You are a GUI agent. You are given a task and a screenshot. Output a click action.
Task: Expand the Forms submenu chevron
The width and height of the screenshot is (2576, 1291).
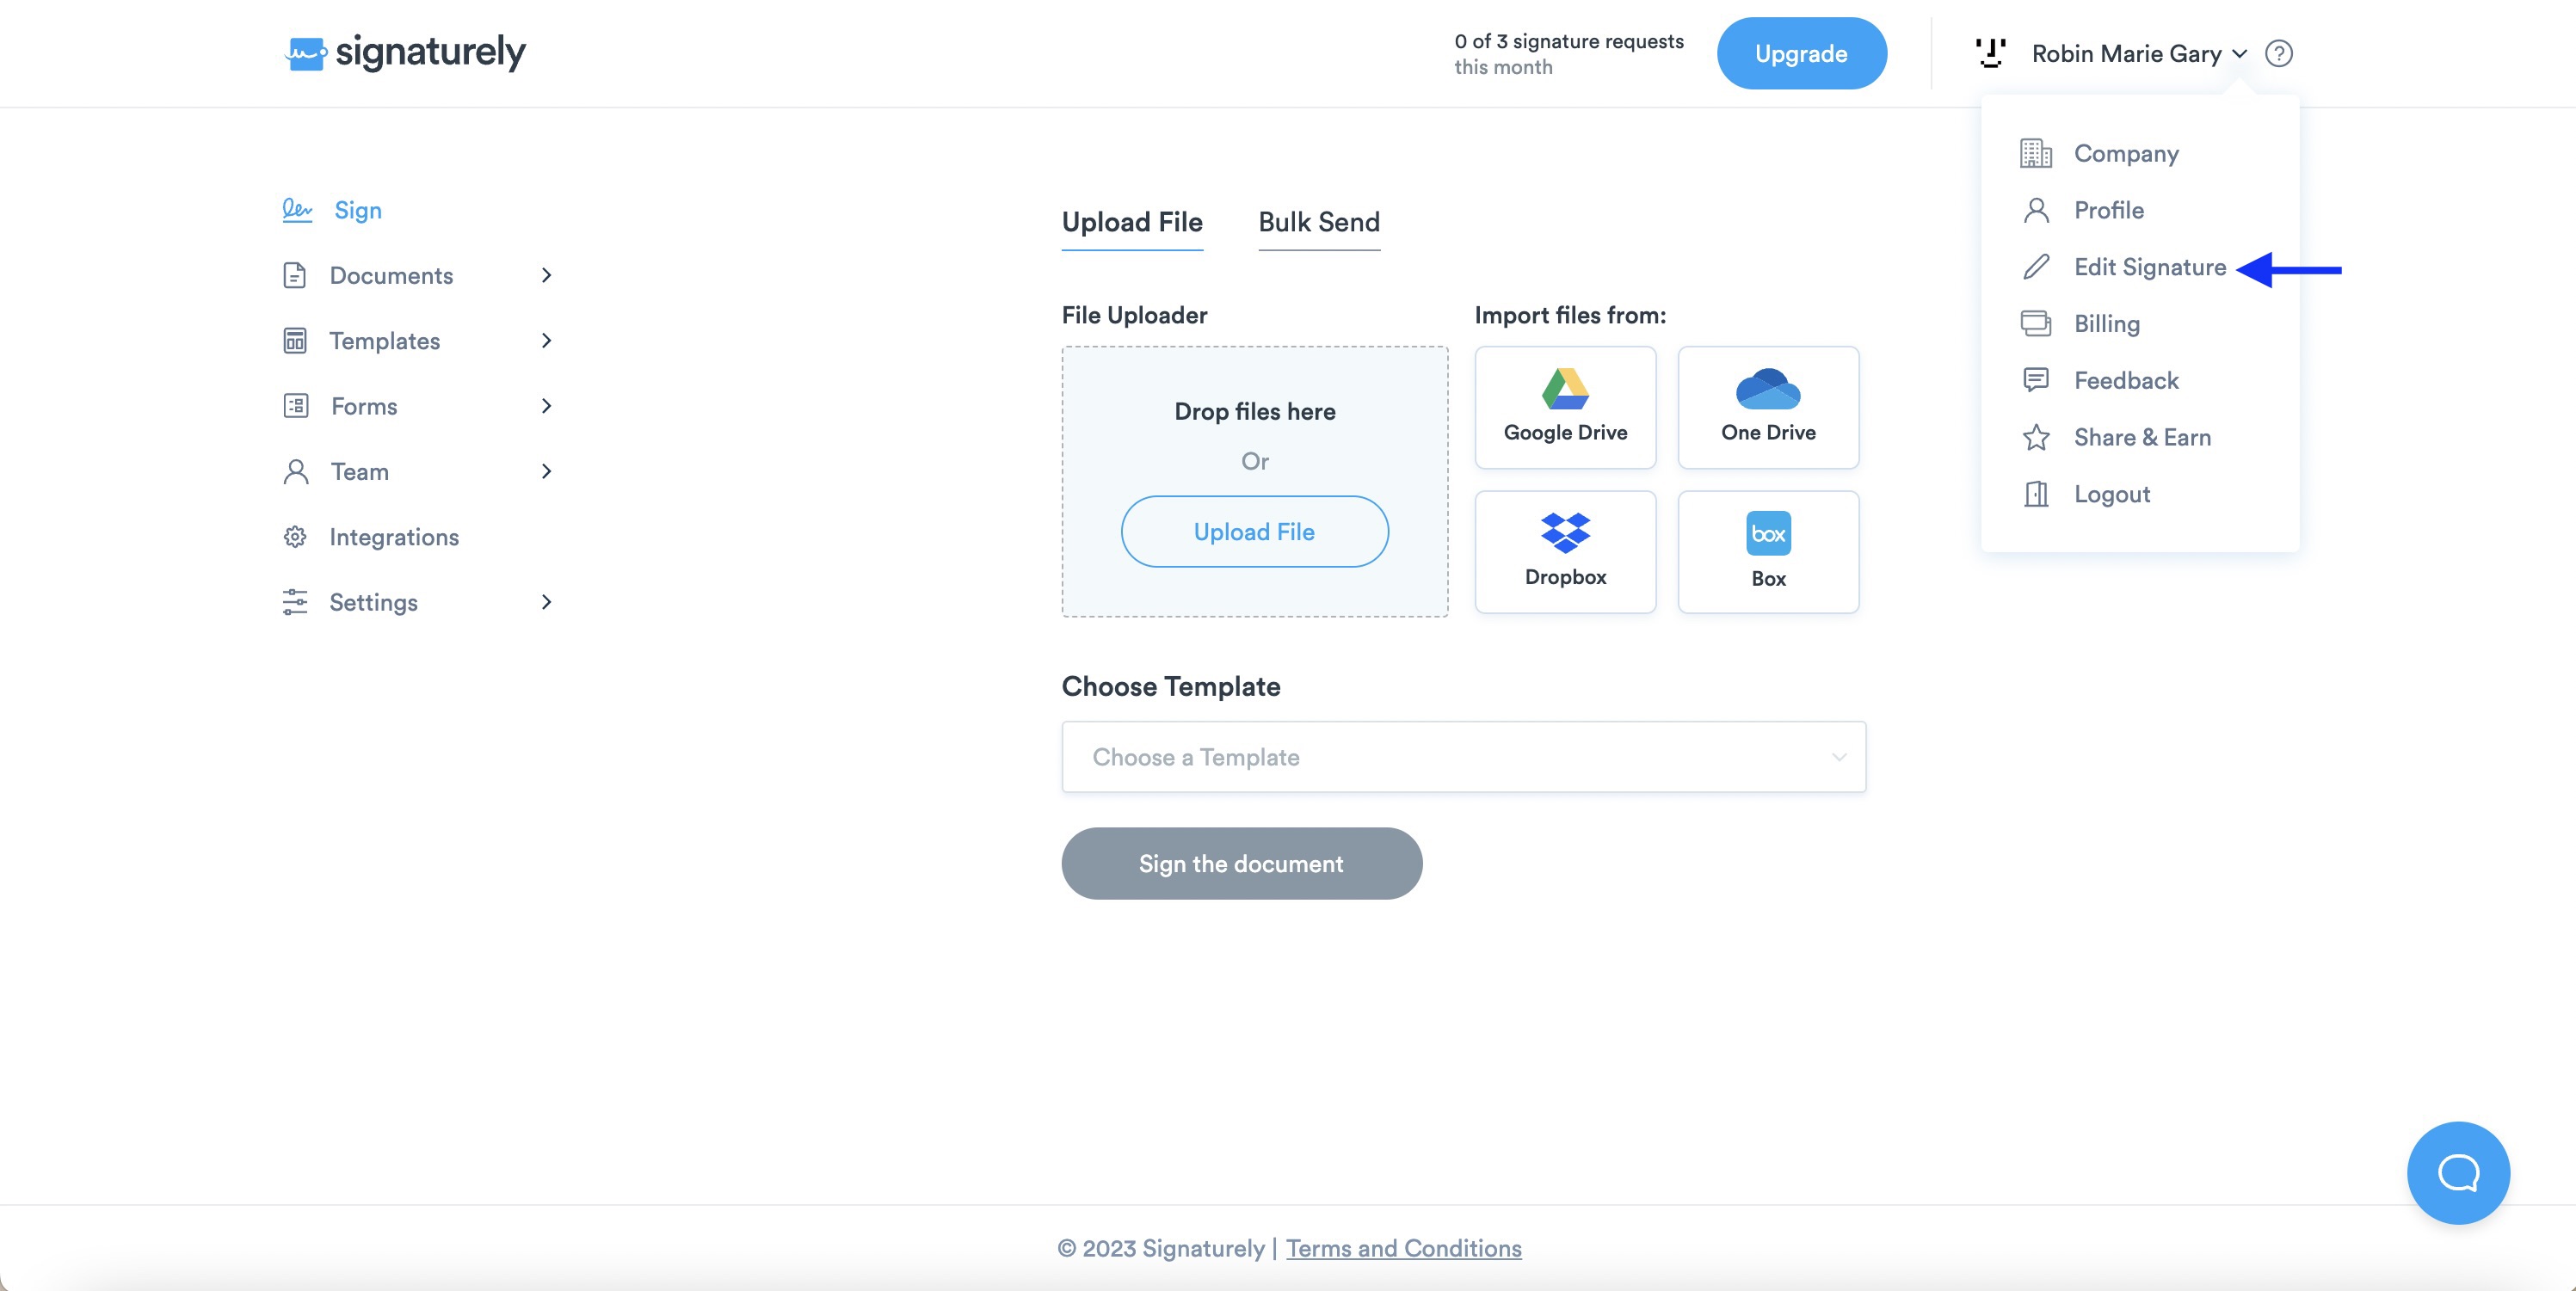(x=546, y=406)
